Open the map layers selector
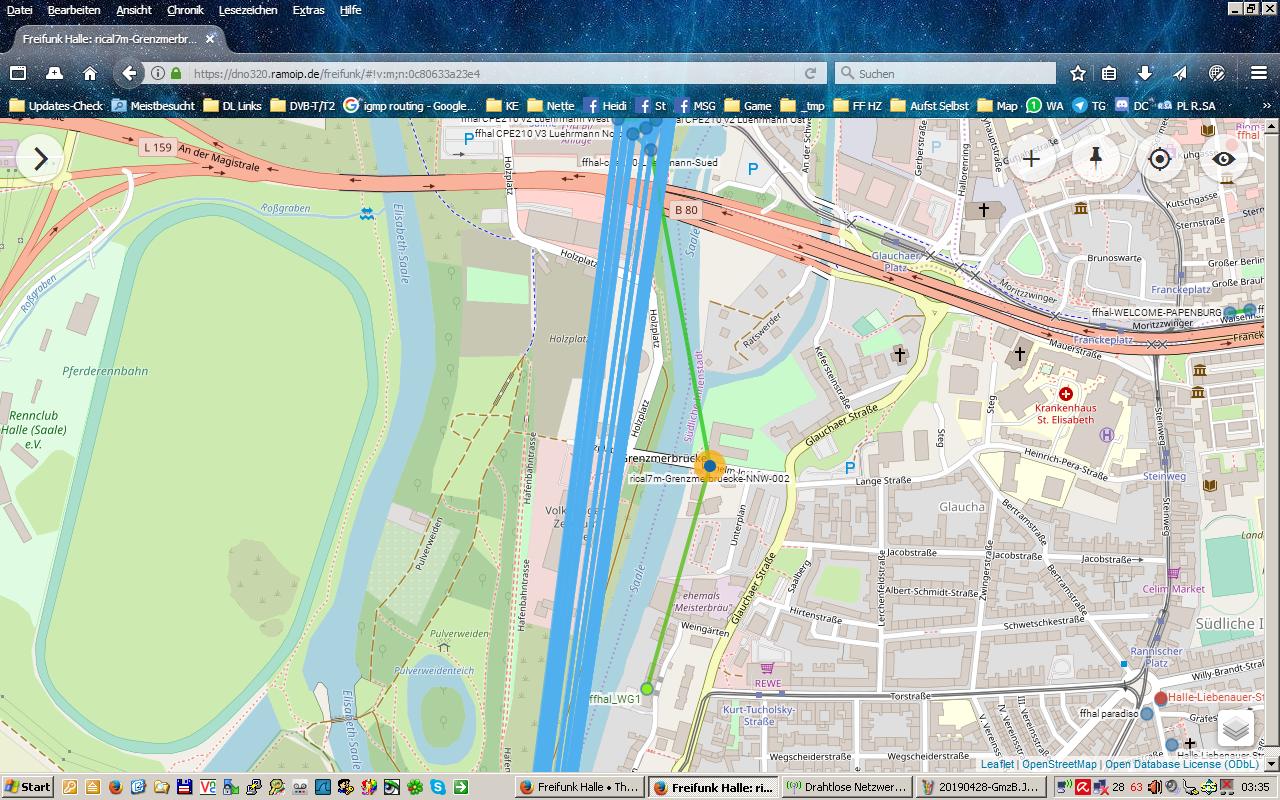This screenshot has width=1280, height=800. pos(1236,728)
